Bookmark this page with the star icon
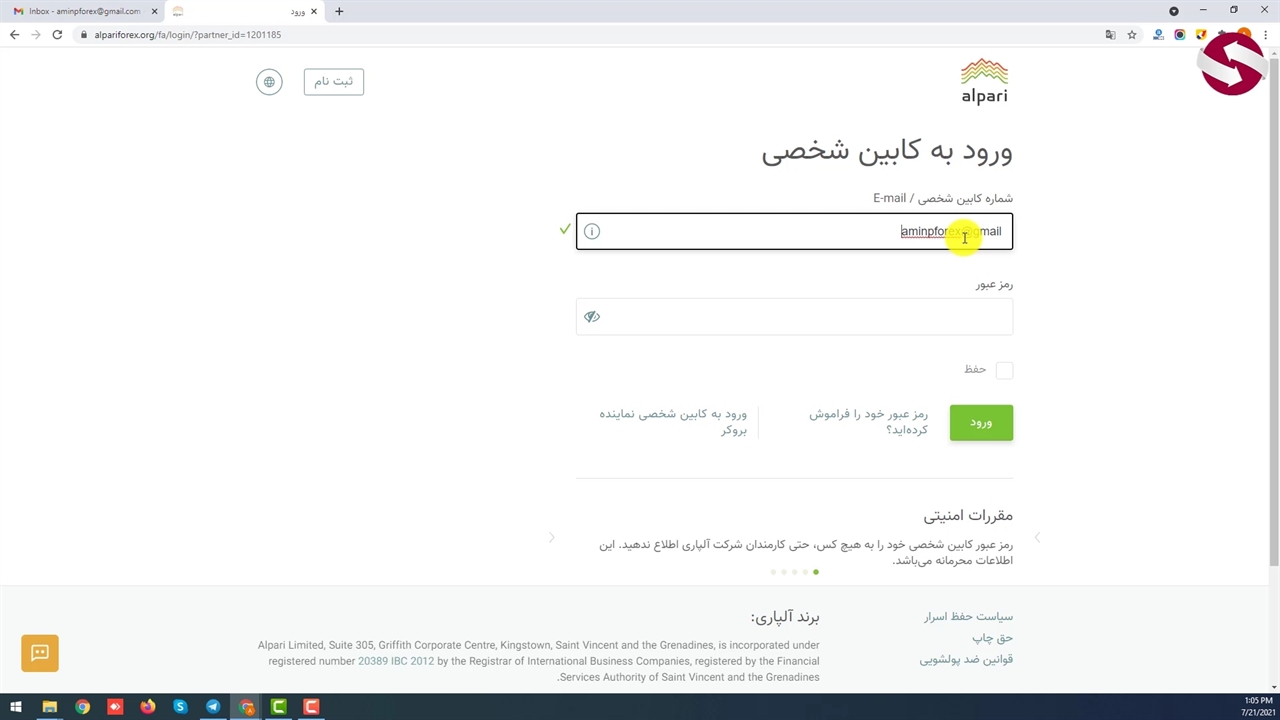Screen dimensions: 1280x720 pos(1132,35)
